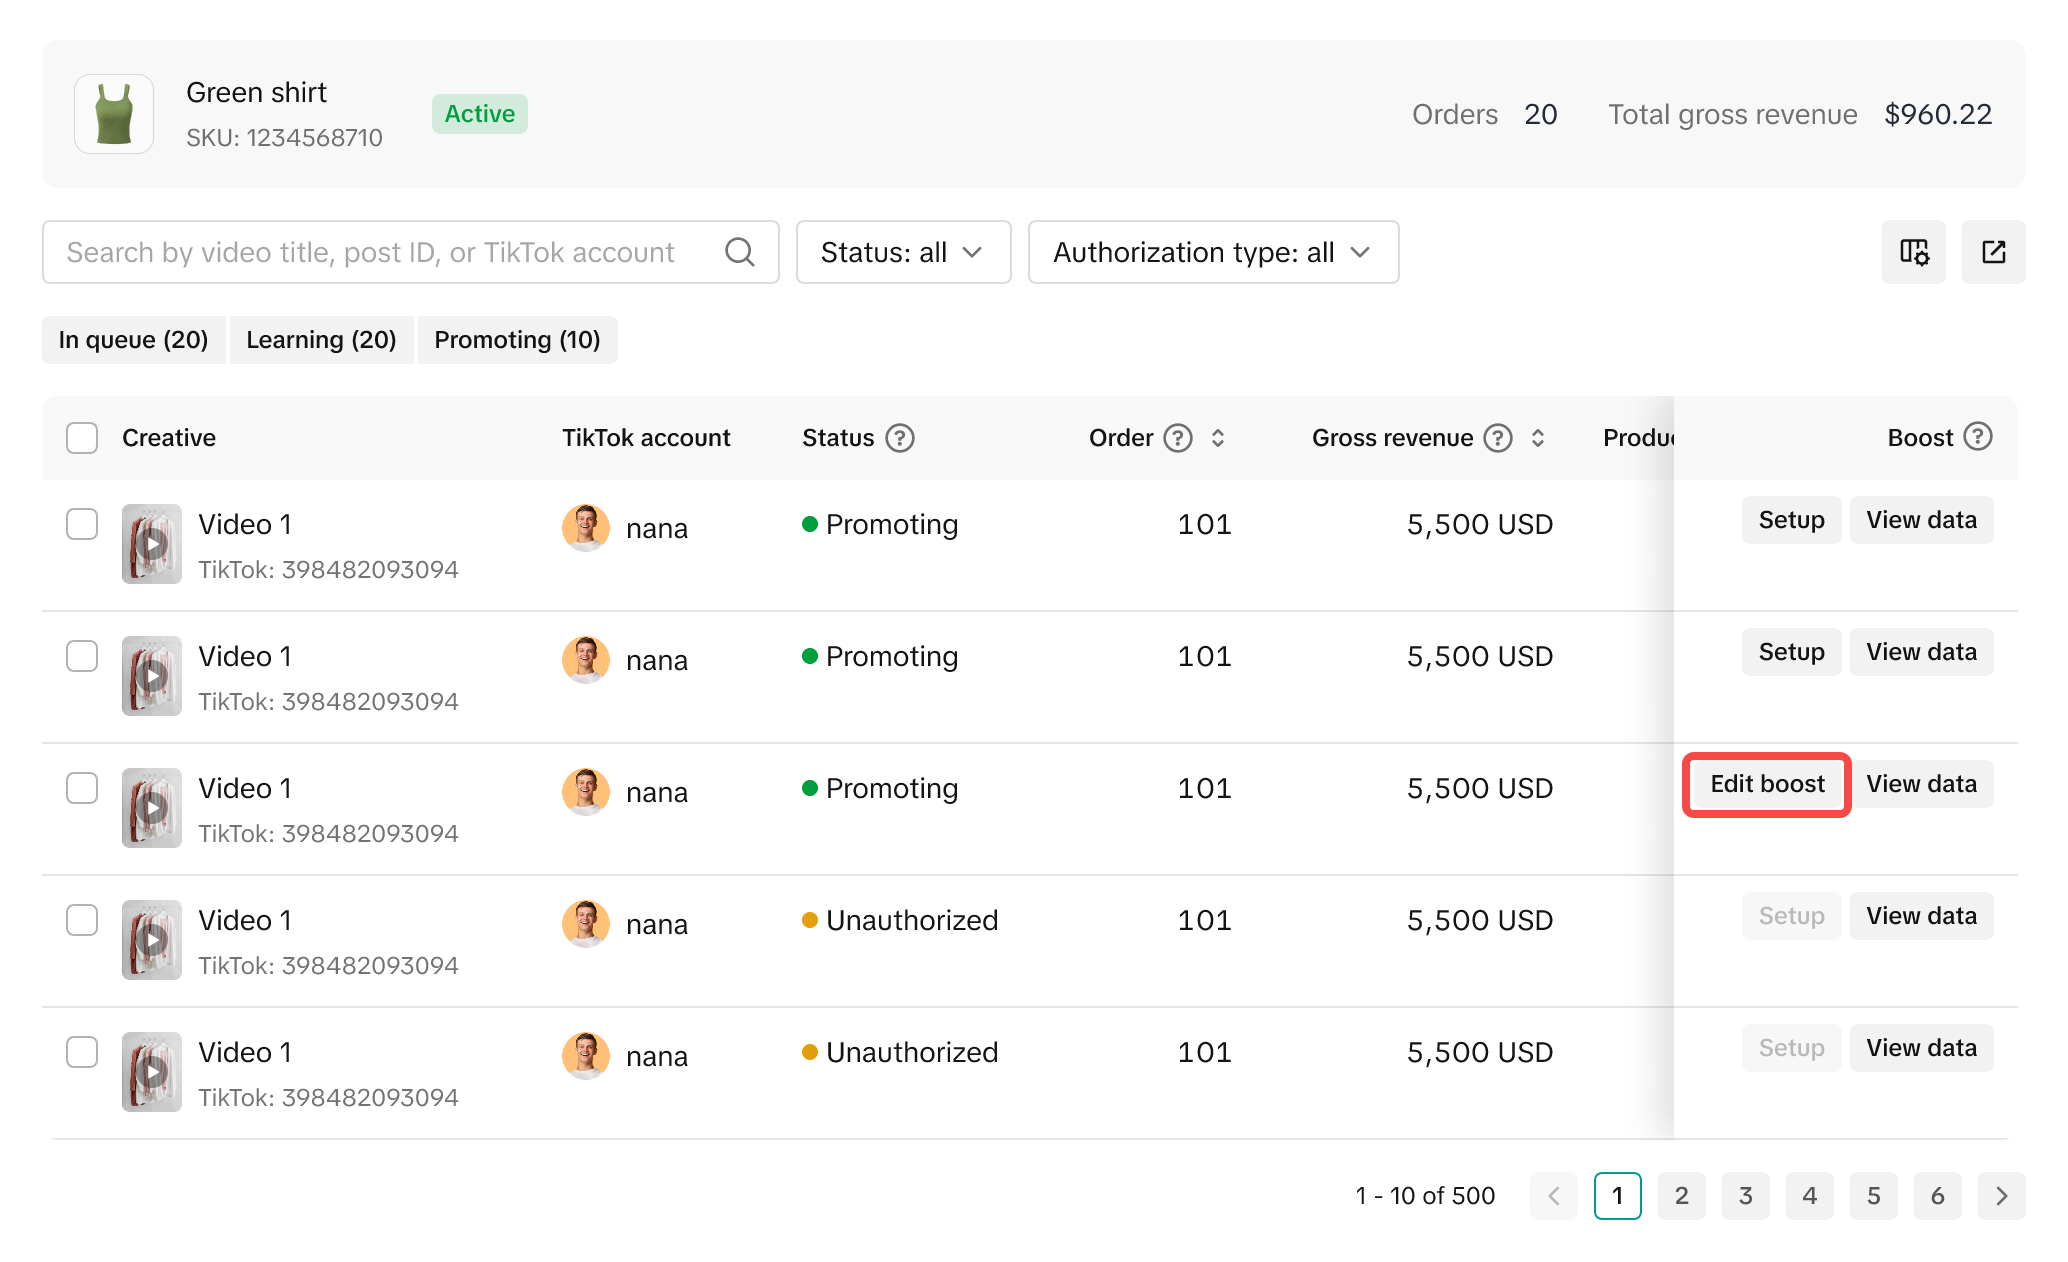Check the last Unauthorized row checkbox
Screen dimensions: 2068x1262
82,1052
